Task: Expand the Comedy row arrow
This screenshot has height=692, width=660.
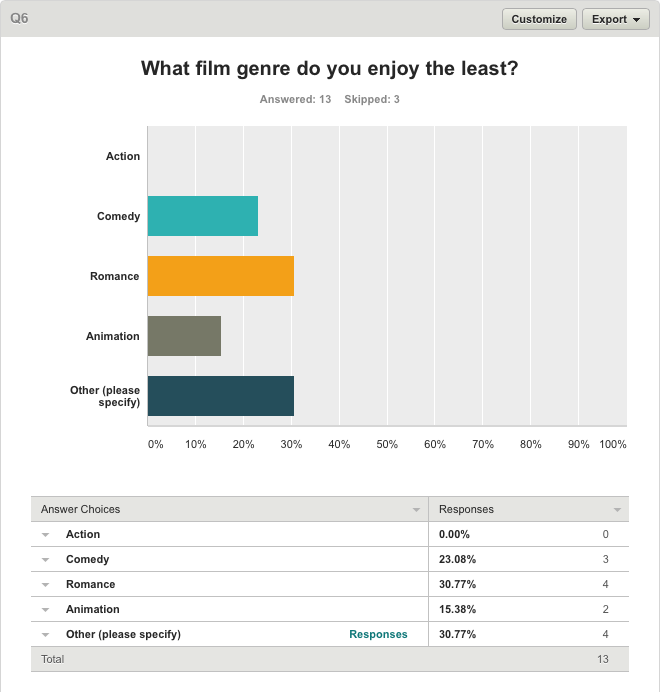Action: coord(45,560)
